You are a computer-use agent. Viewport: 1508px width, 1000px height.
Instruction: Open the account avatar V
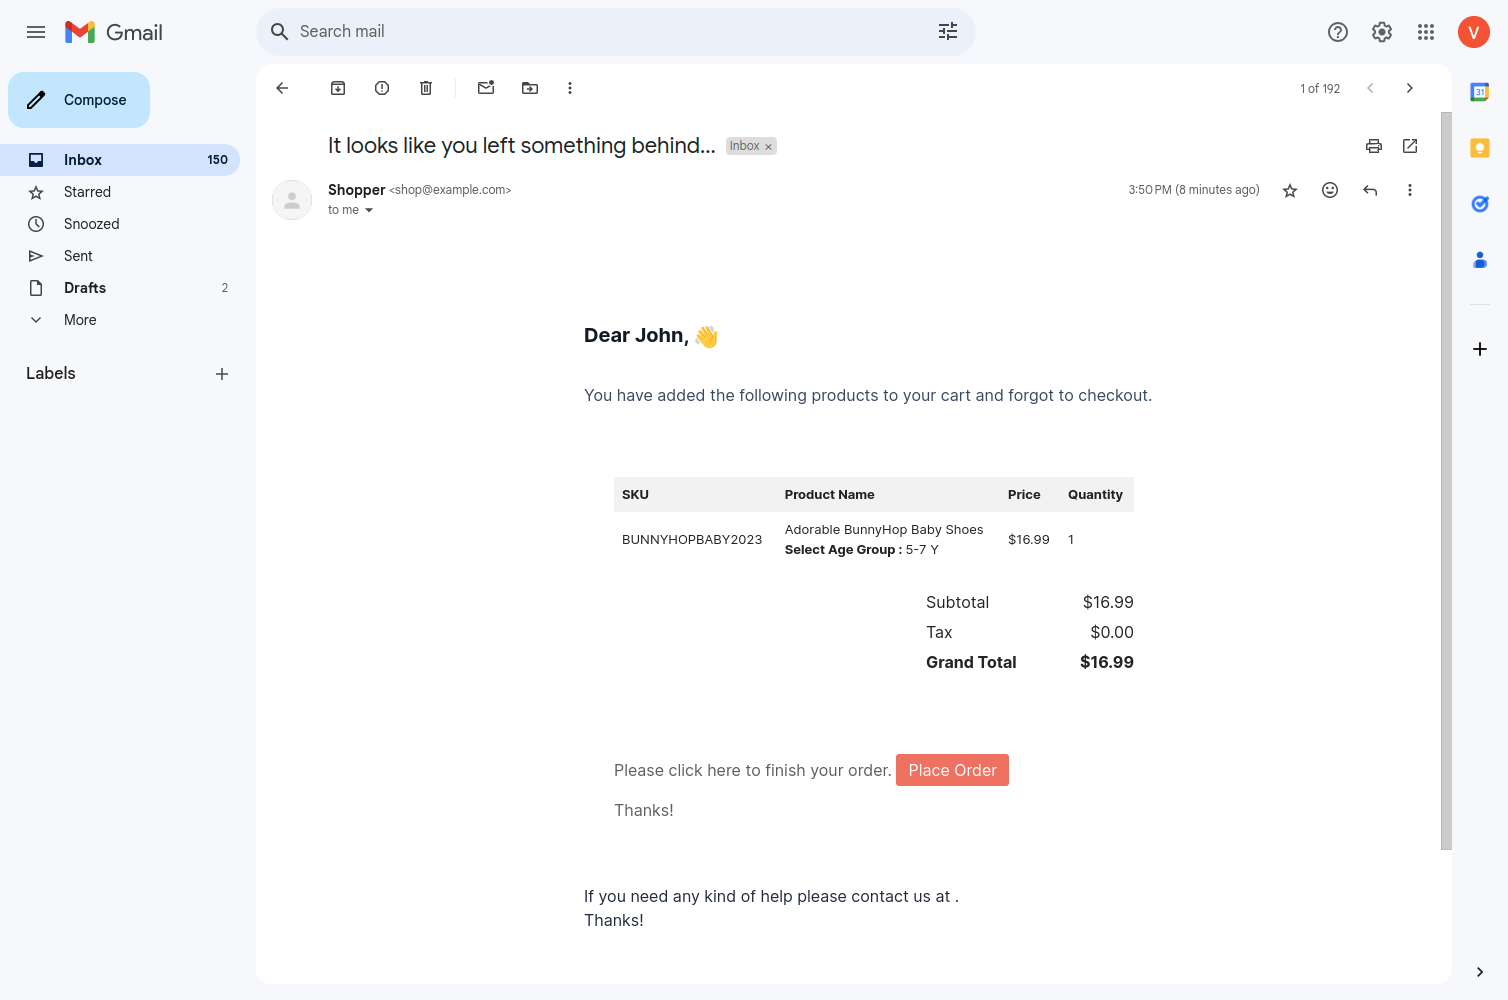1474,32
